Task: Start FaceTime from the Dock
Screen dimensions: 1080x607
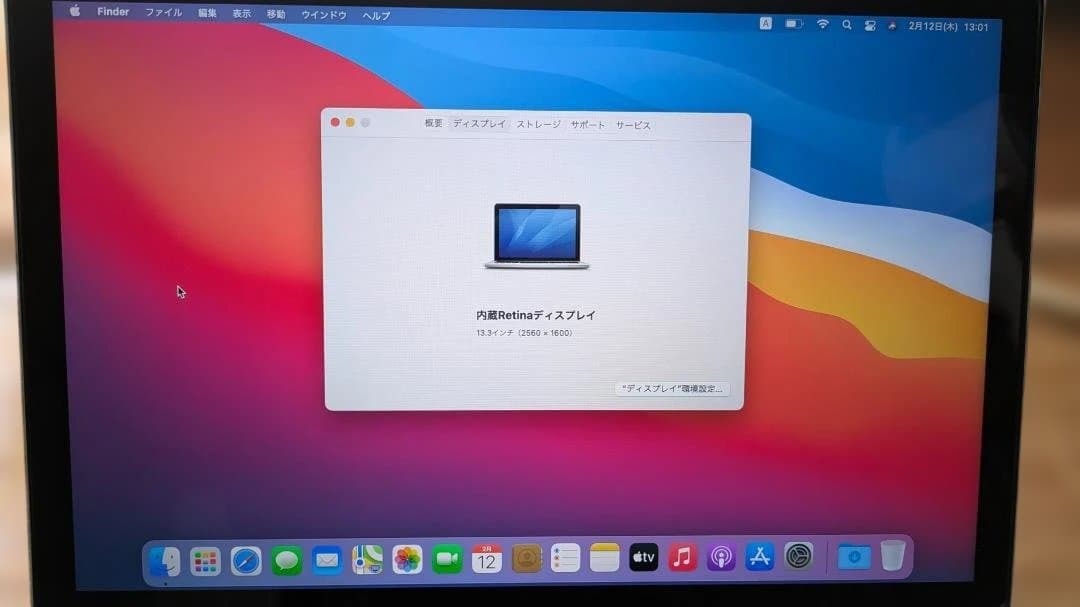Action: click(x=446, y=560)
